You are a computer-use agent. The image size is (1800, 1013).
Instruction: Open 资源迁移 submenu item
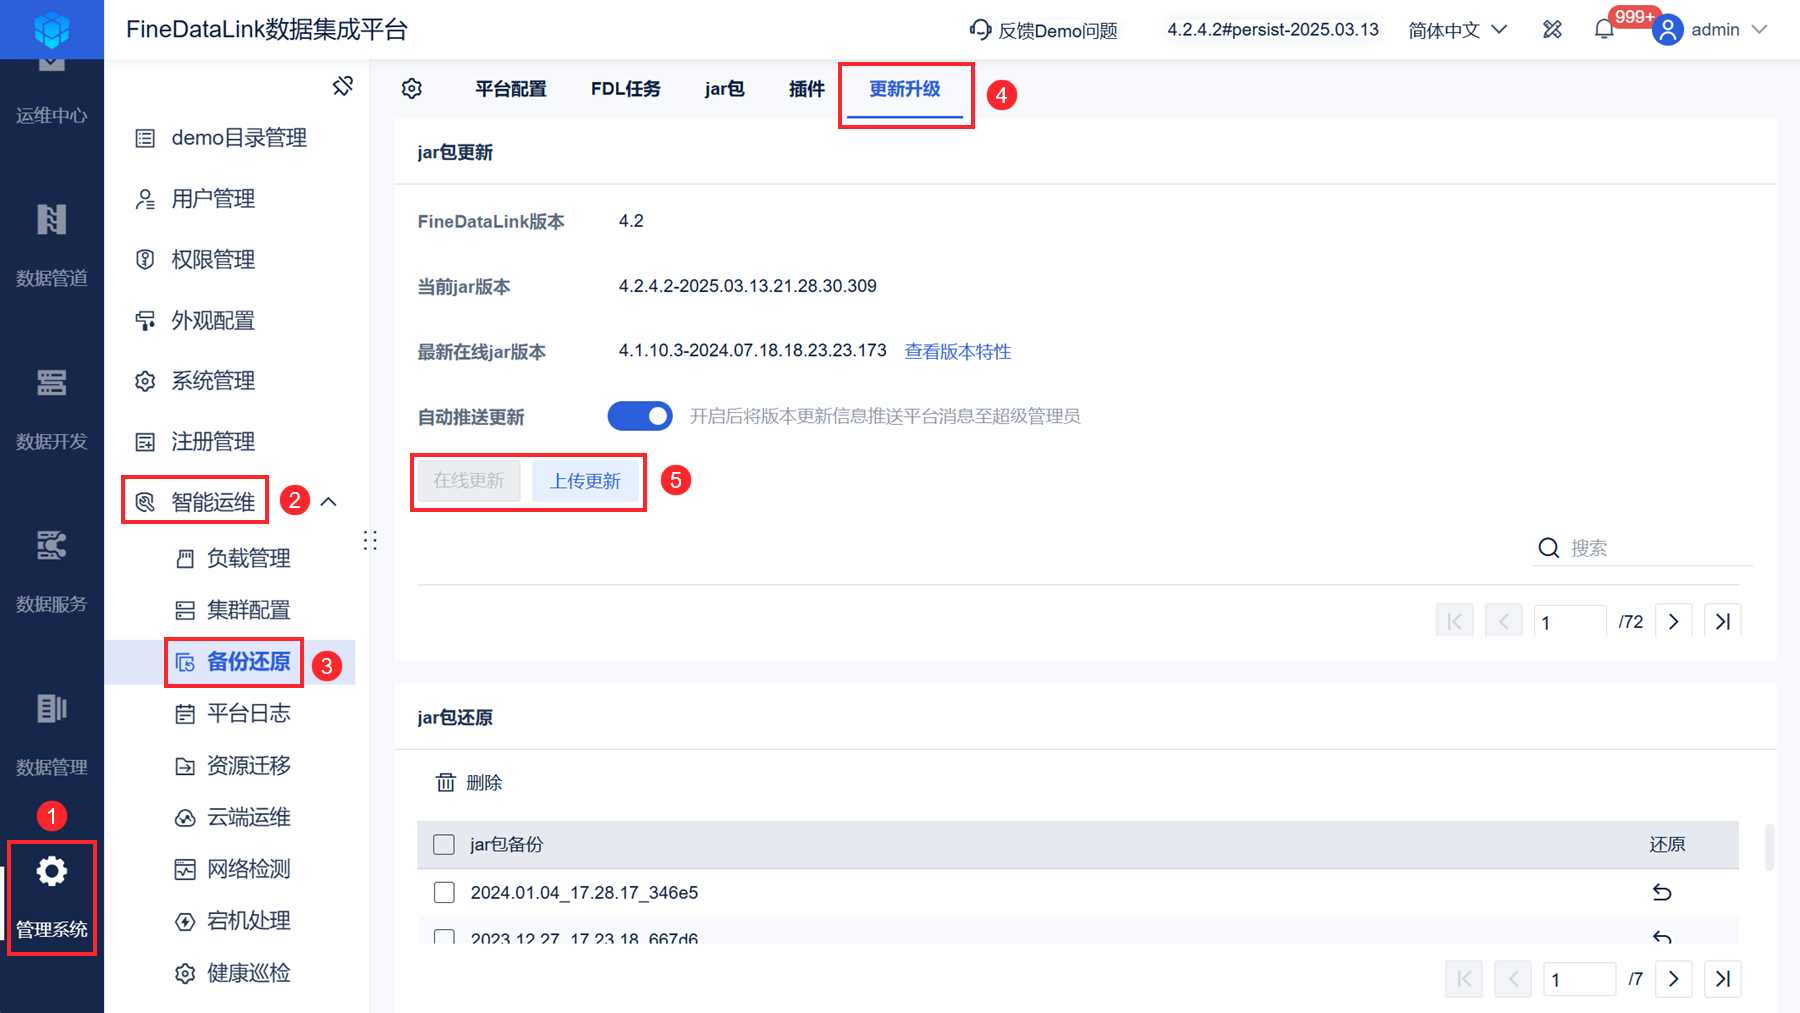click(x=248, y=766)
